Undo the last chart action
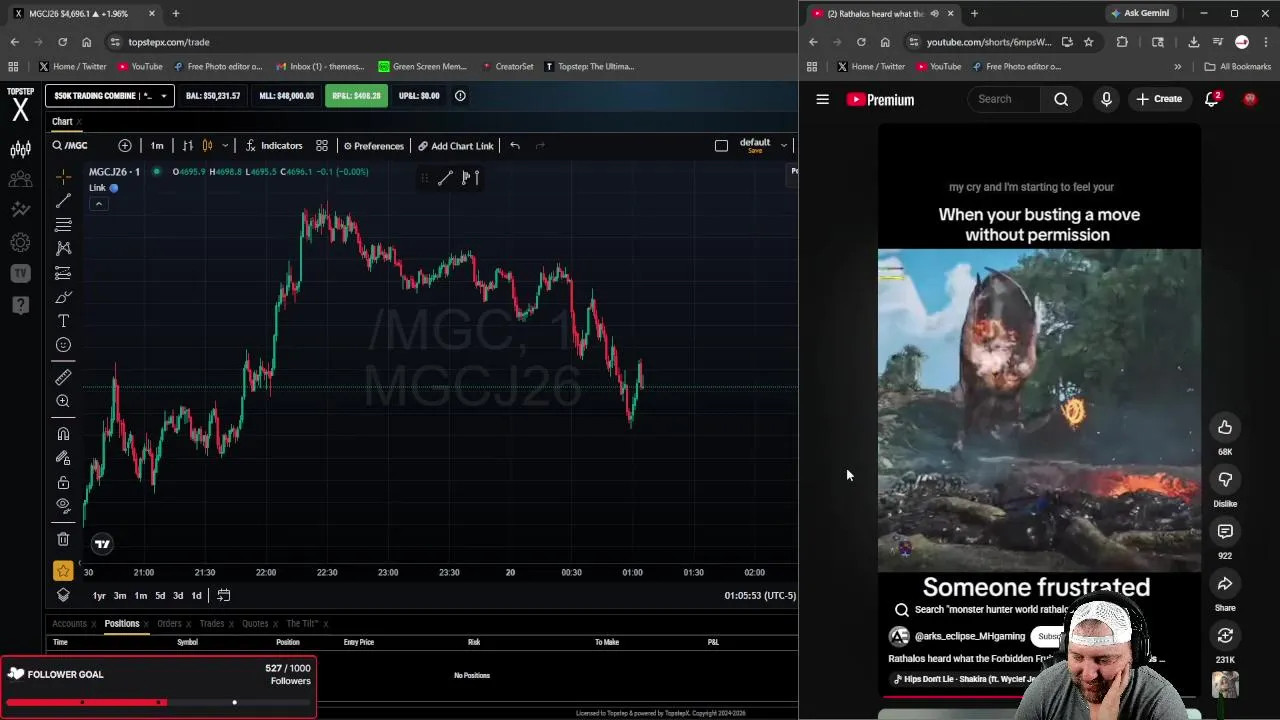 (x=515, y=146)
